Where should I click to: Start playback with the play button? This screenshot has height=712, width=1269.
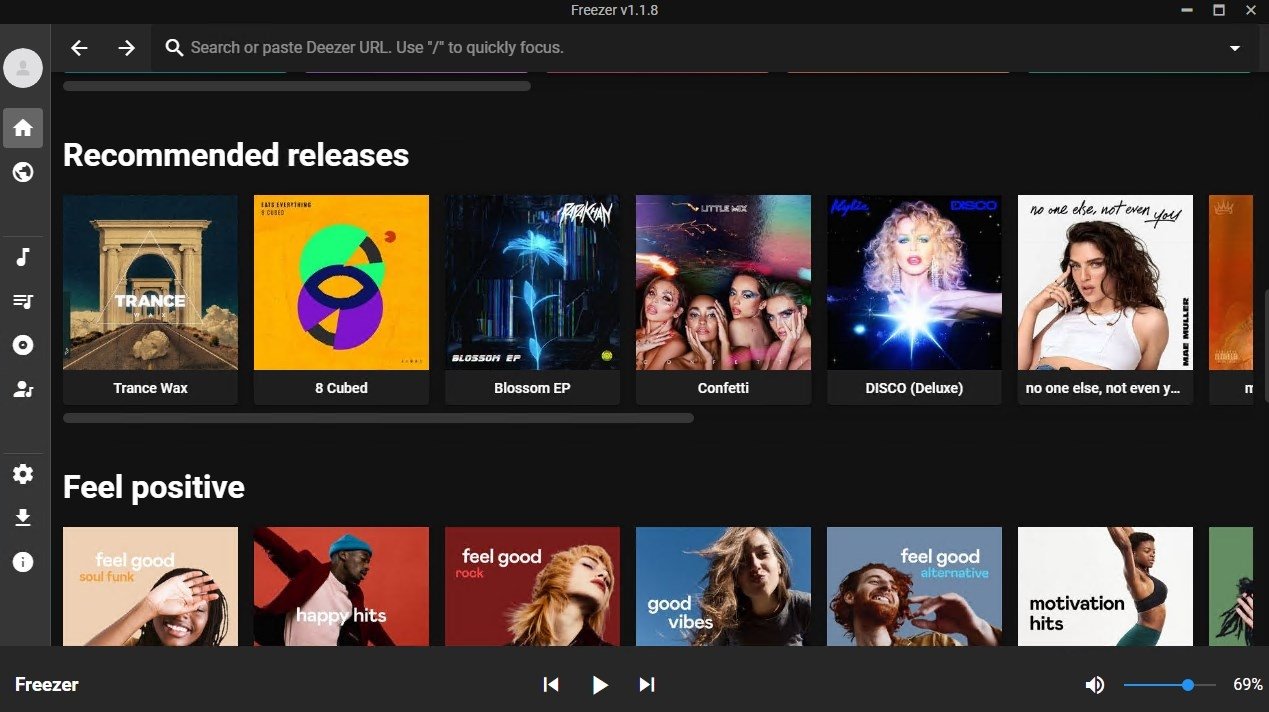point(599,684)
